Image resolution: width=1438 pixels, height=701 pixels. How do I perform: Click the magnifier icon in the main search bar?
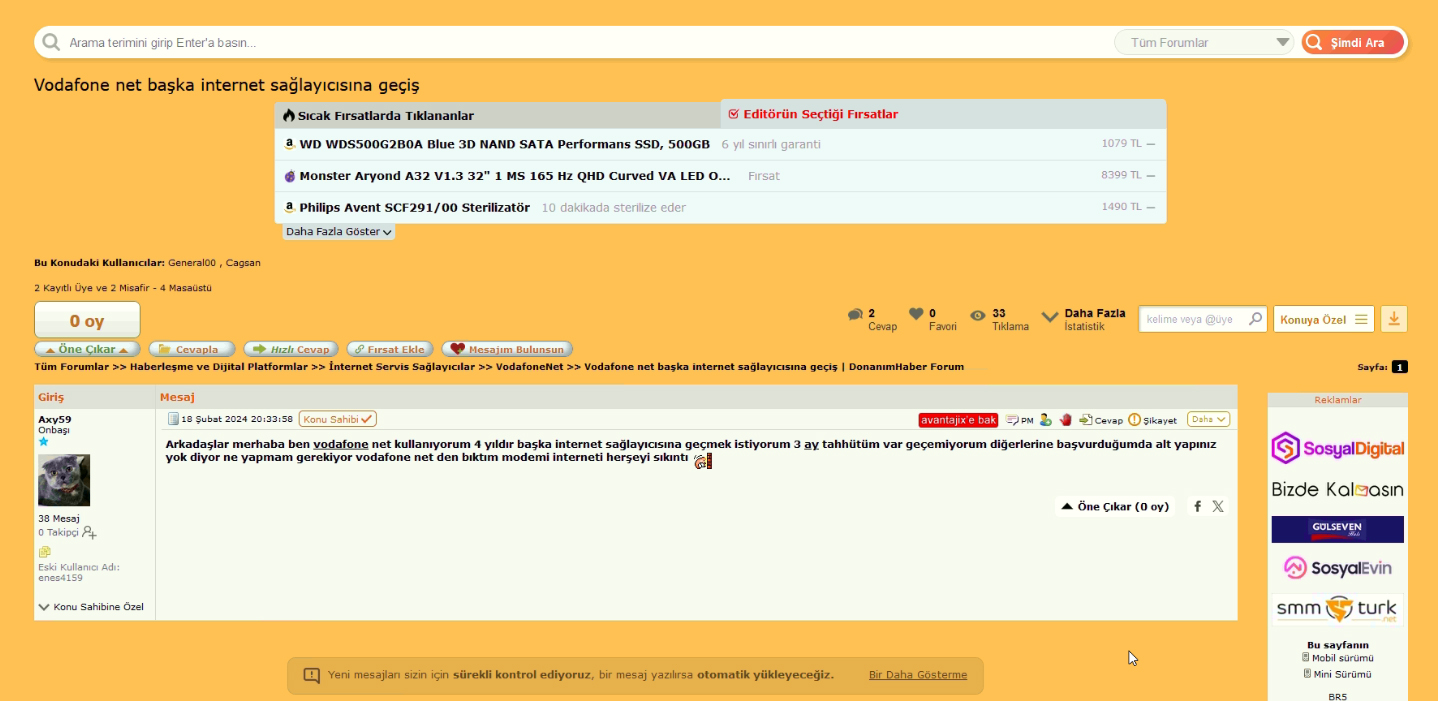tap(51, 43)
